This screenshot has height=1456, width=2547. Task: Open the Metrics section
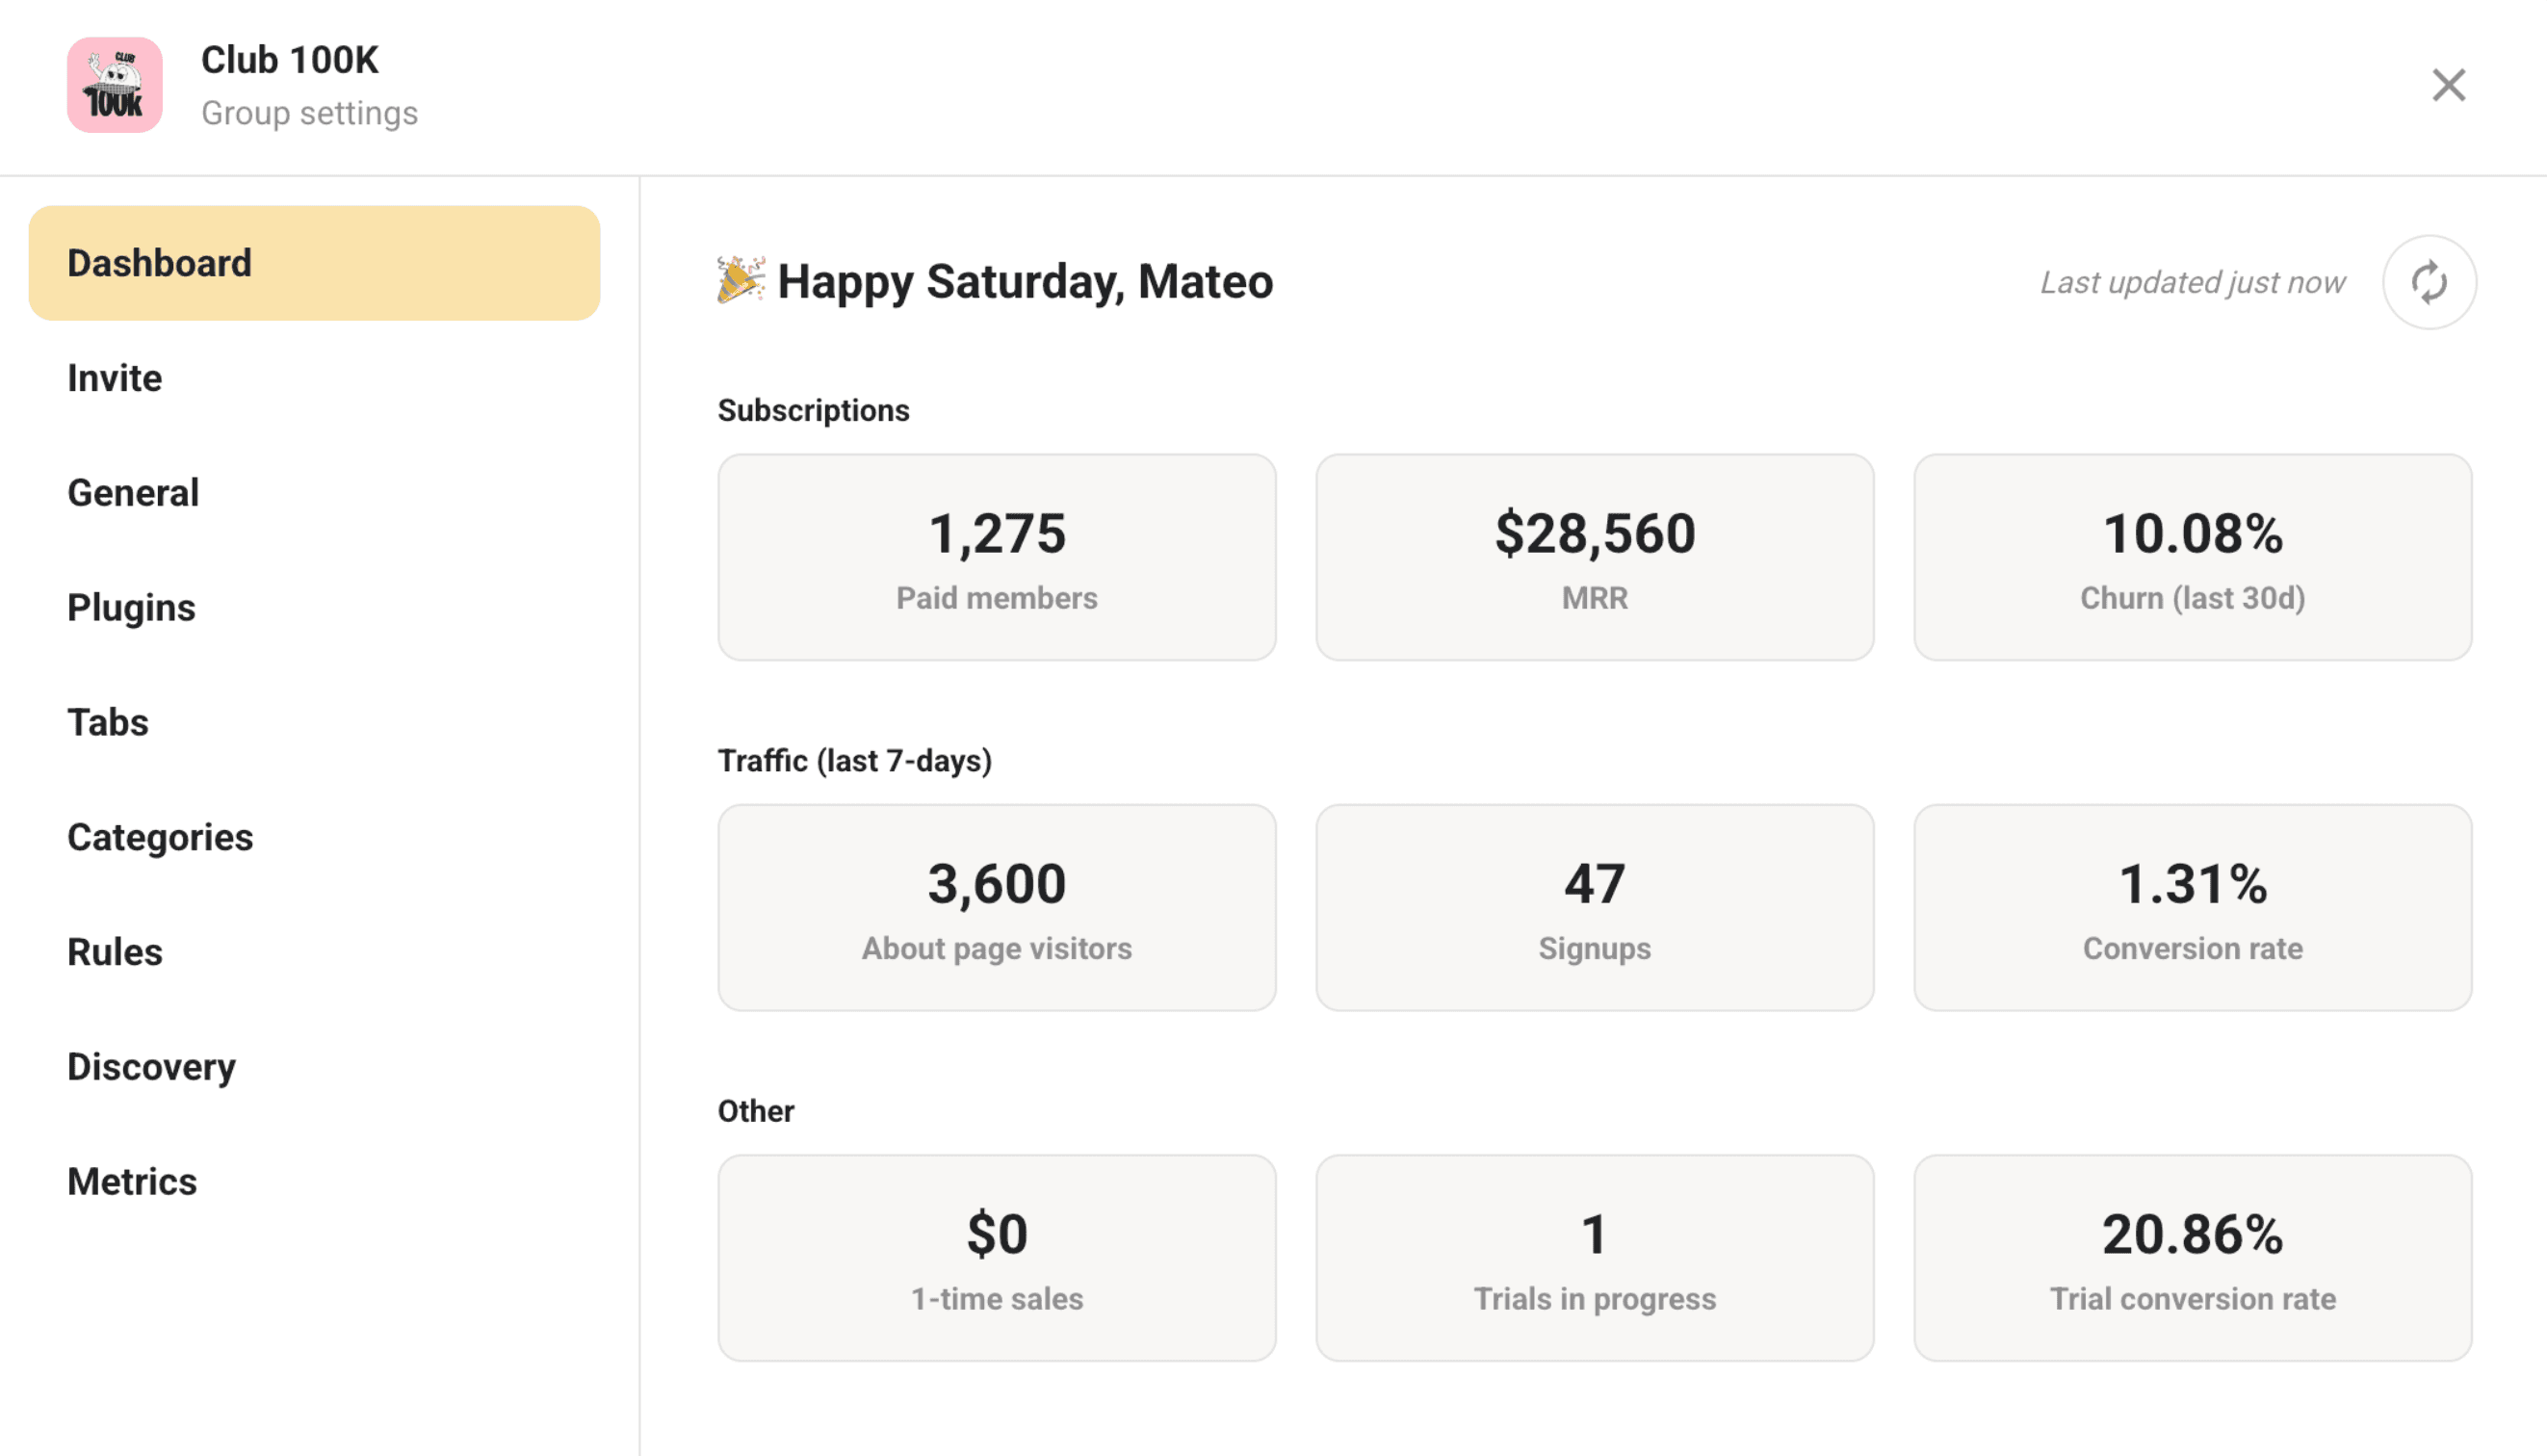(x=132, y=1182)
